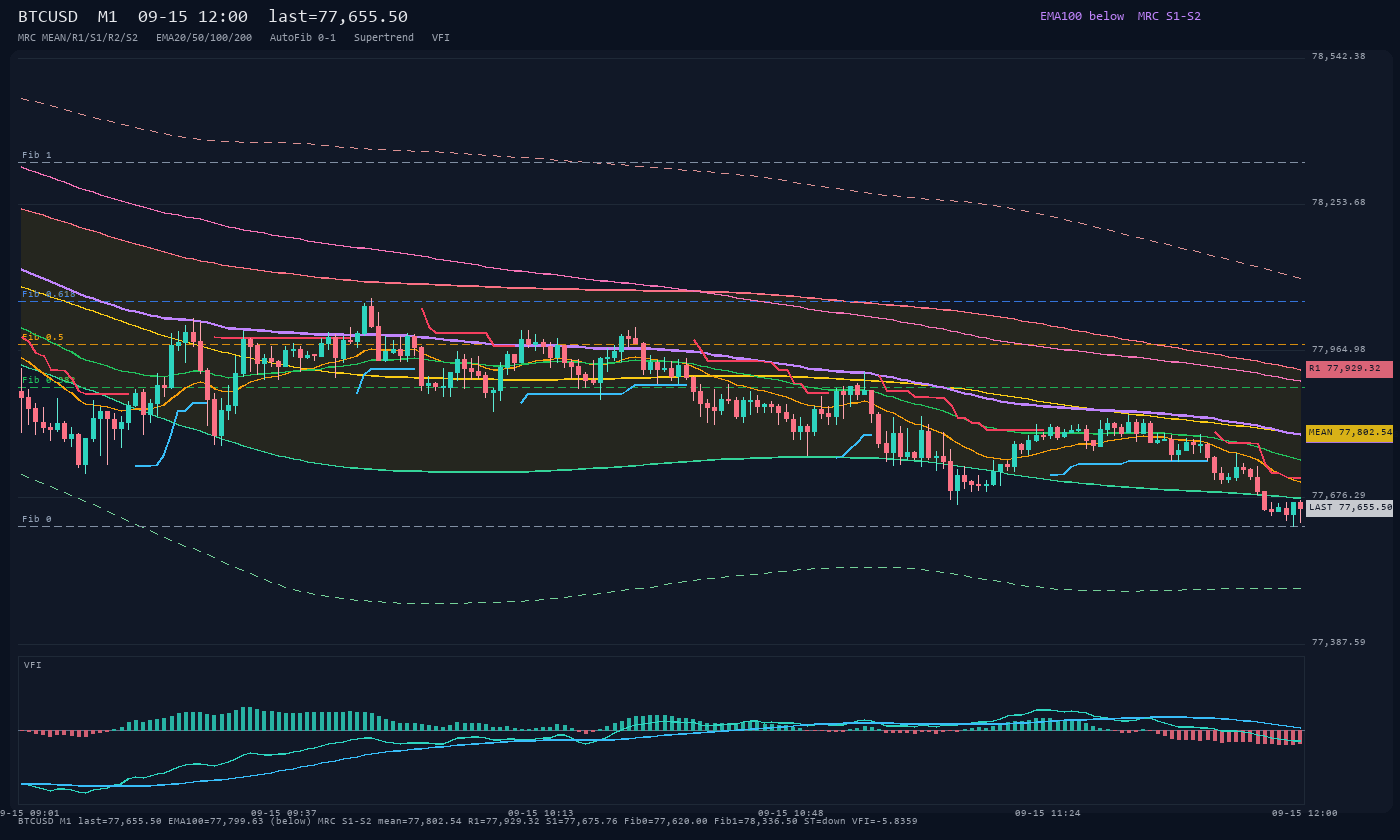
Task: Click the 09-15 09:37 time axis label
Action: click(284, 813)
